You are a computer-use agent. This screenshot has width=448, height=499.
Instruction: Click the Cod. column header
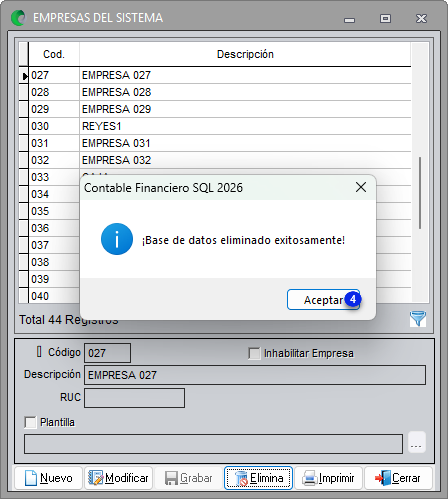pyautogui.click(x=54, y=54)
